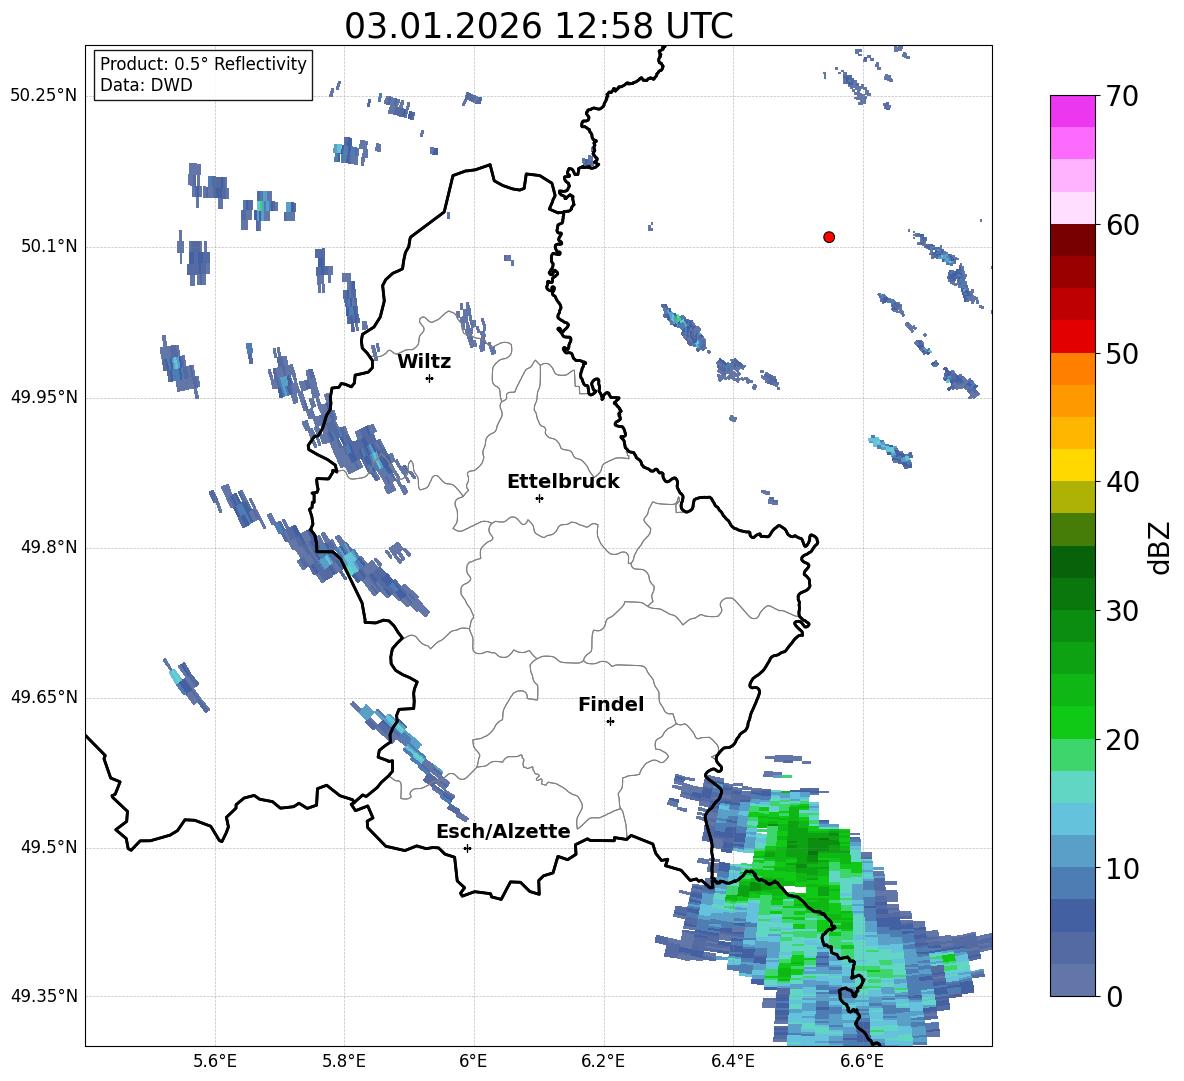Click the red station marker dot

point(829,237)
